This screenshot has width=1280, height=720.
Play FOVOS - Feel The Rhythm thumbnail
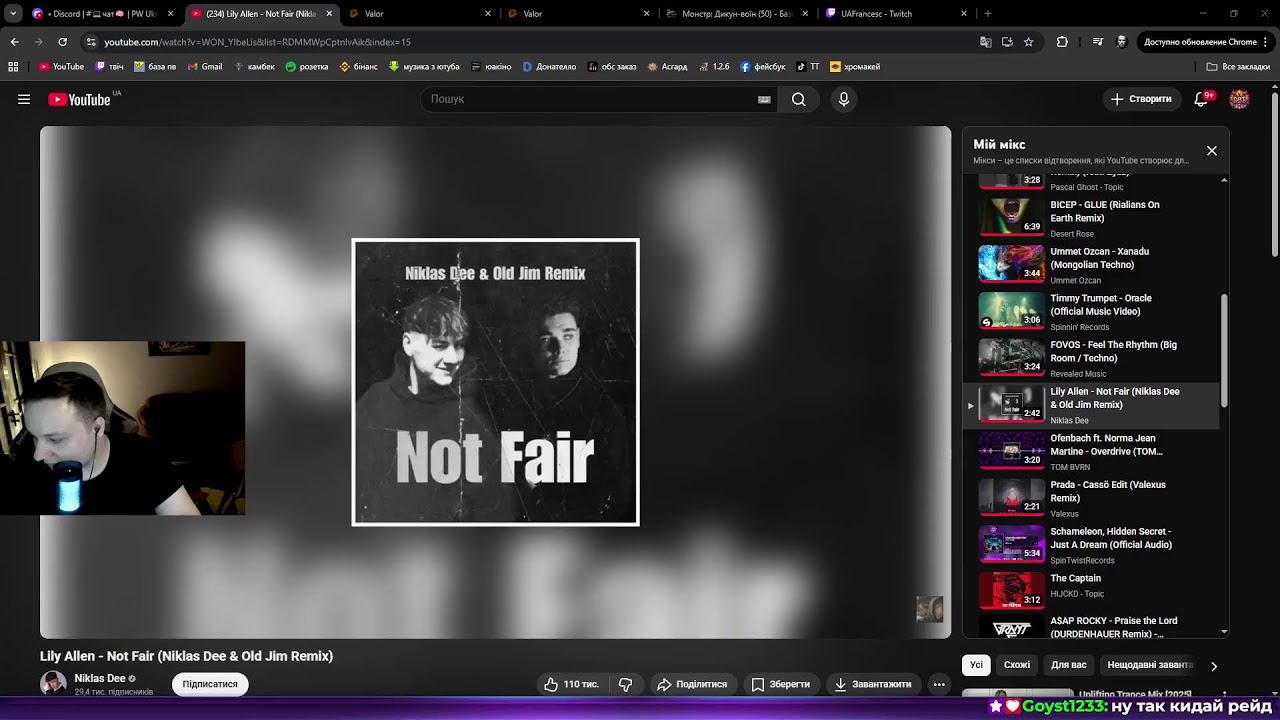coord(1011,357)
